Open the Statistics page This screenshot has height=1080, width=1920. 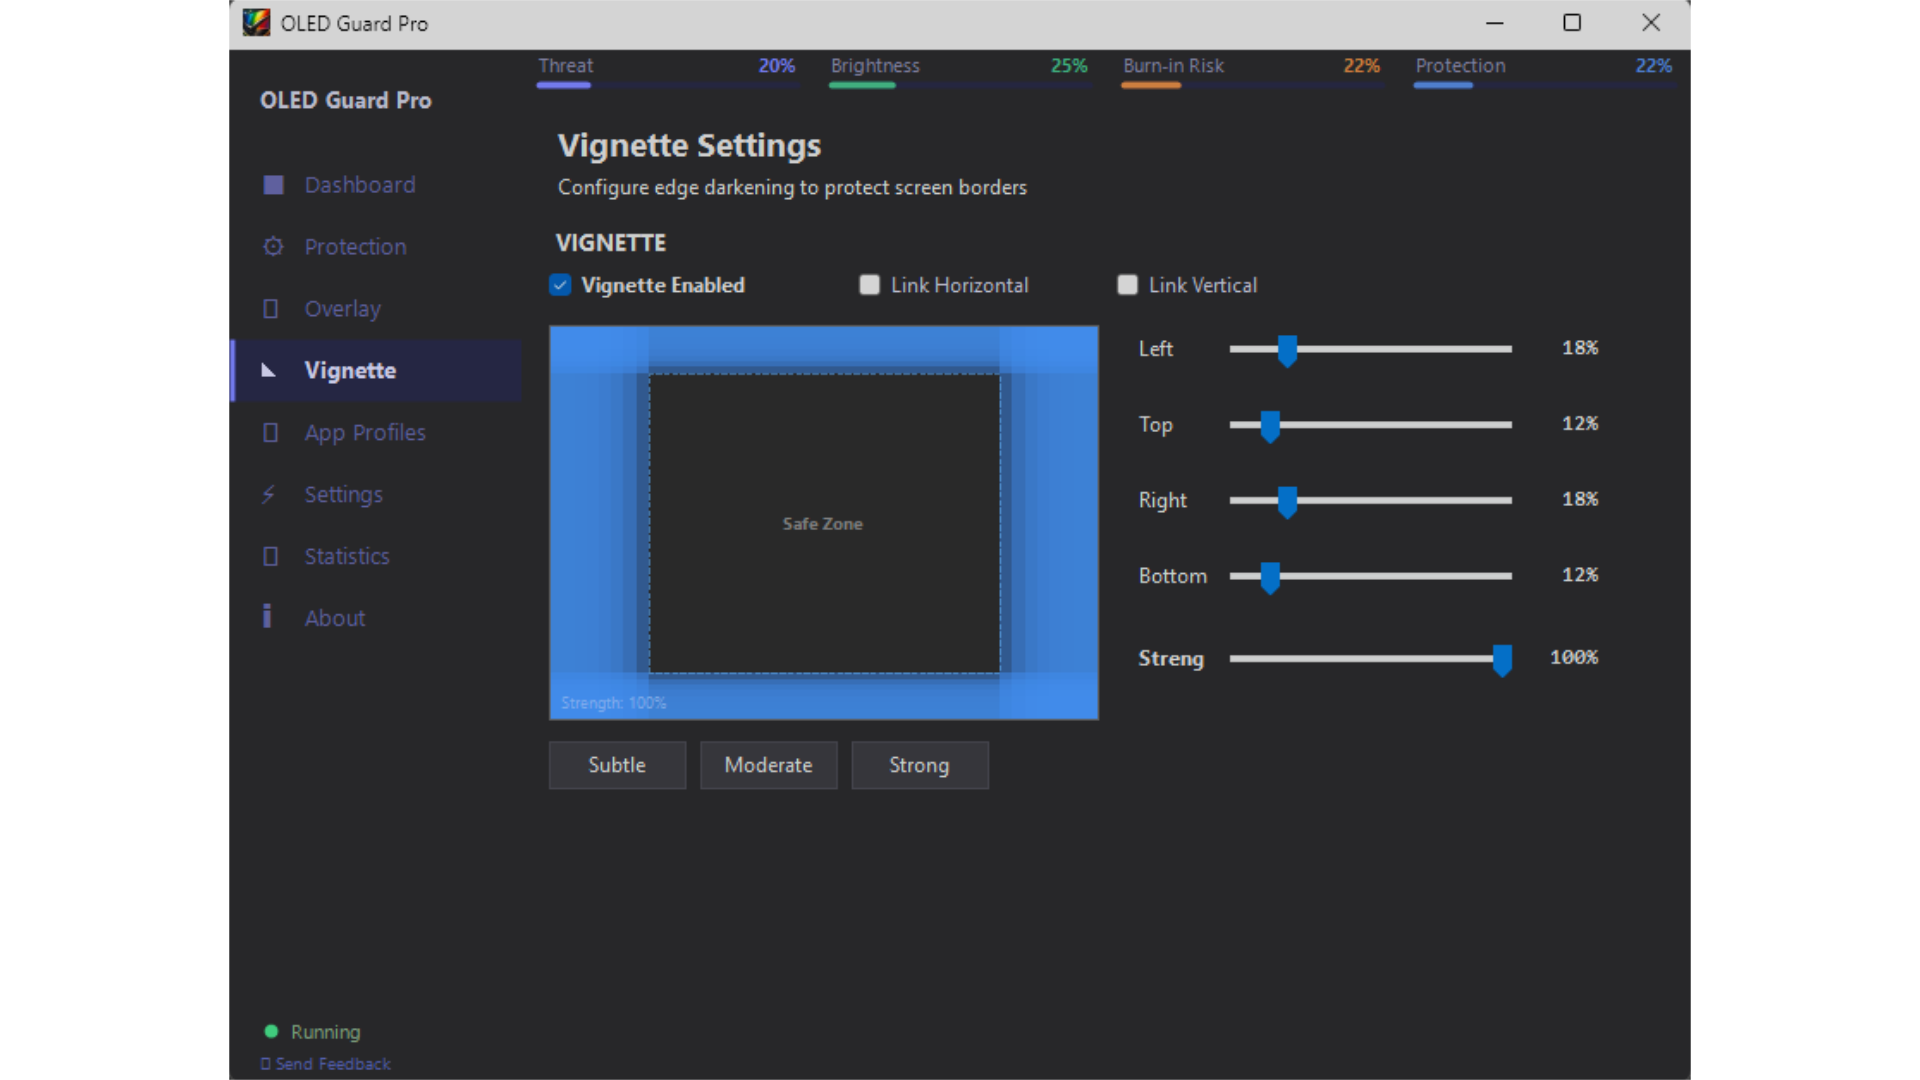(x=347, y=556)
